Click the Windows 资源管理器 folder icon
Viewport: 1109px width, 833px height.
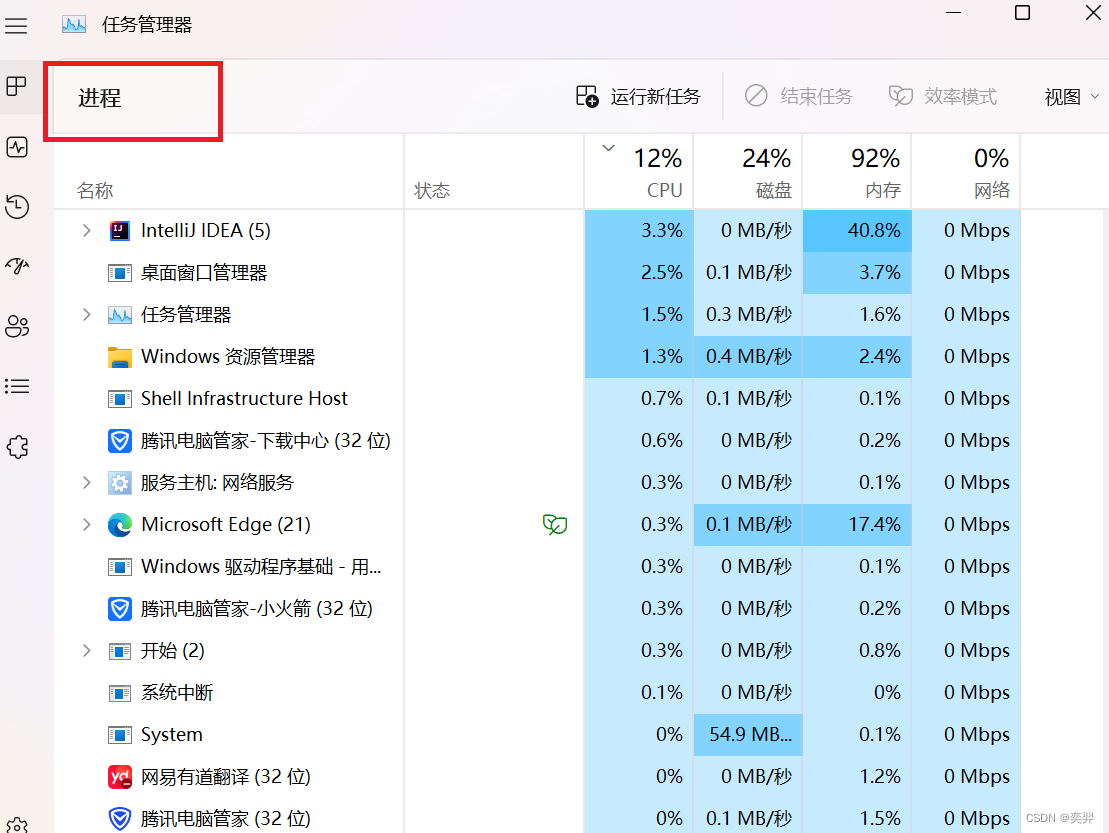pos(120,357)
